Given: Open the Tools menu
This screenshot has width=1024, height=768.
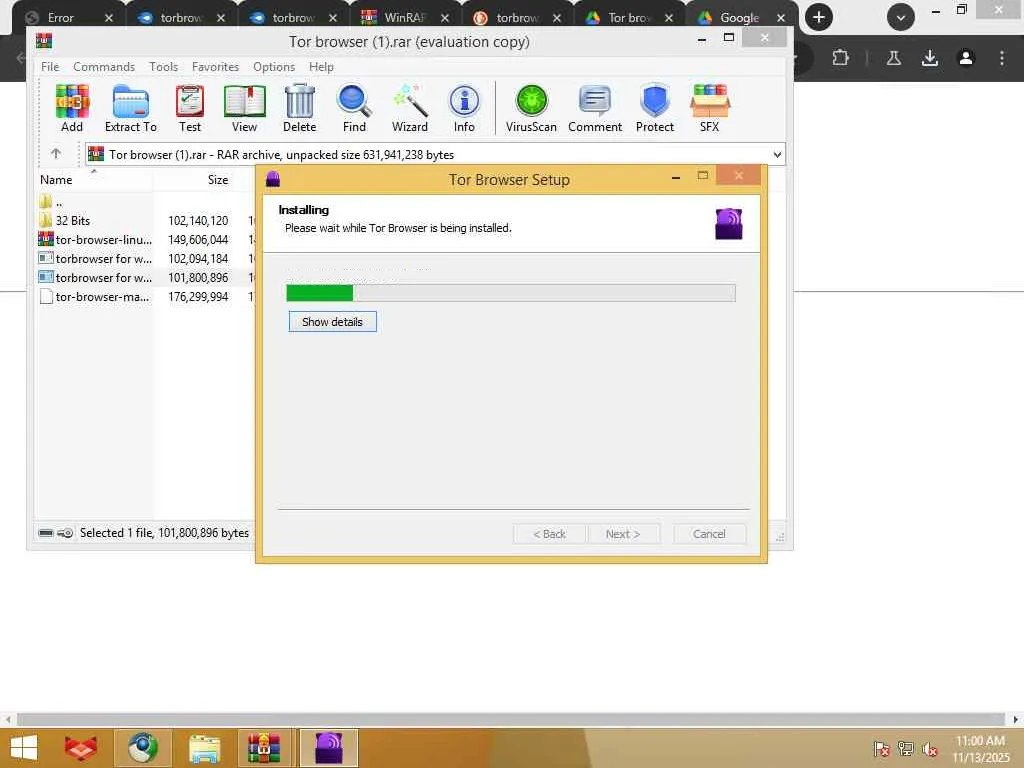Looking at the screenshot, I should (163, 67).
